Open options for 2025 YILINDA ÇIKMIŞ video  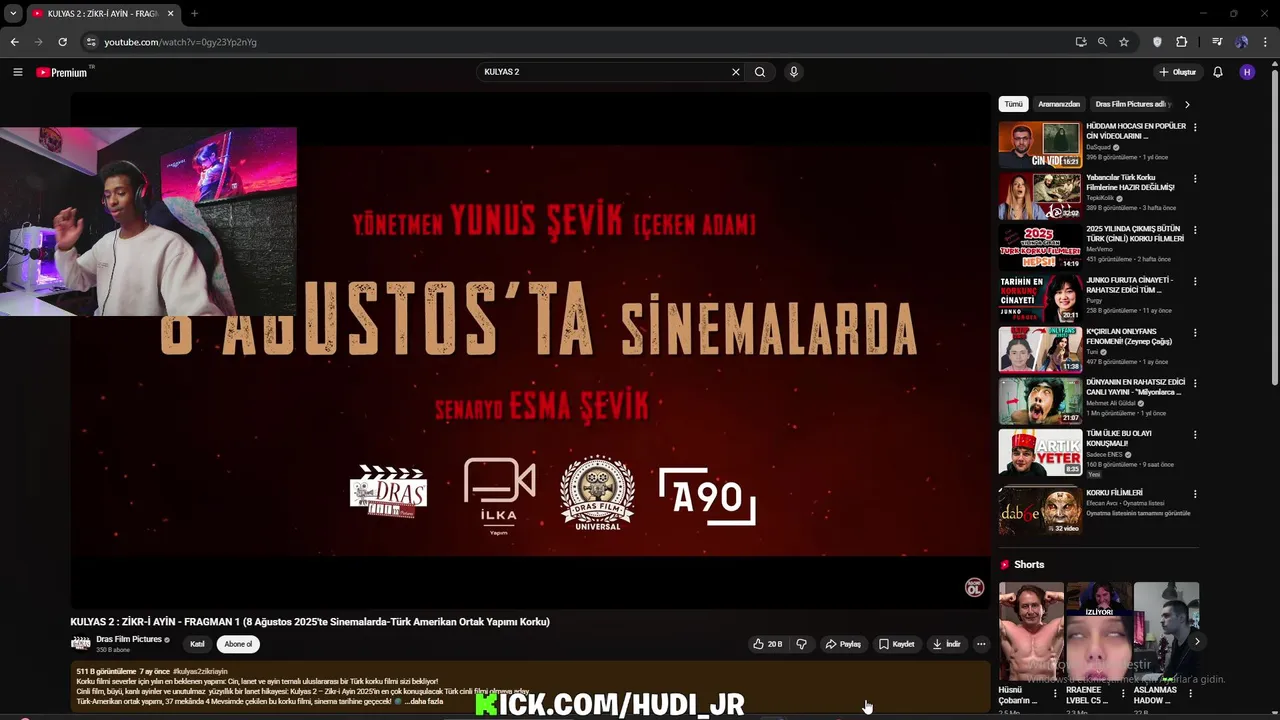coord(1195,230)
